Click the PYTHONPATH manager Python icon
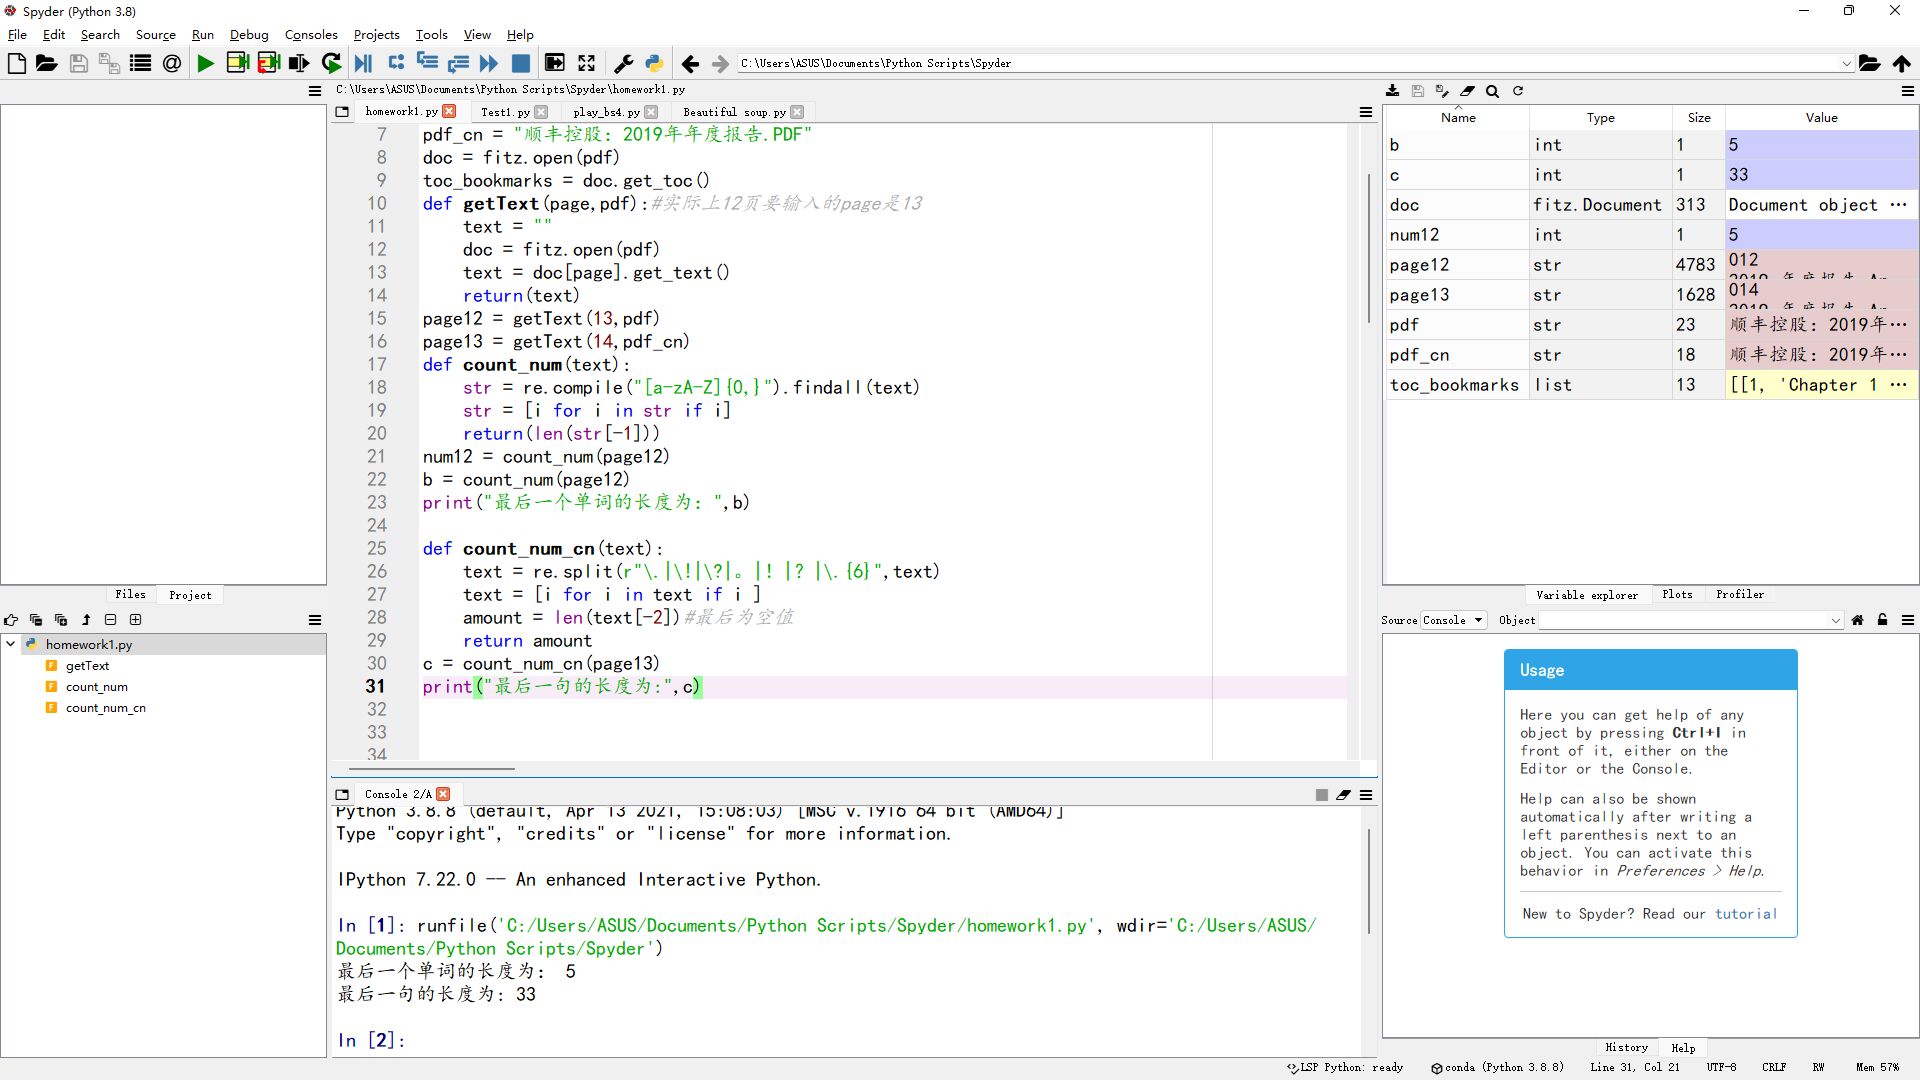The height and width of the screenshot is (1080, 1920). click(x=654, y=63)
